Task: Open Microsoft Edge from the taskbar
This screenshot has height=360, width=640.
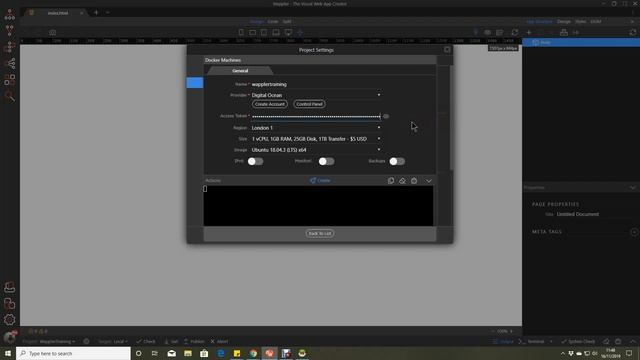Action: (x=220, y=353)
